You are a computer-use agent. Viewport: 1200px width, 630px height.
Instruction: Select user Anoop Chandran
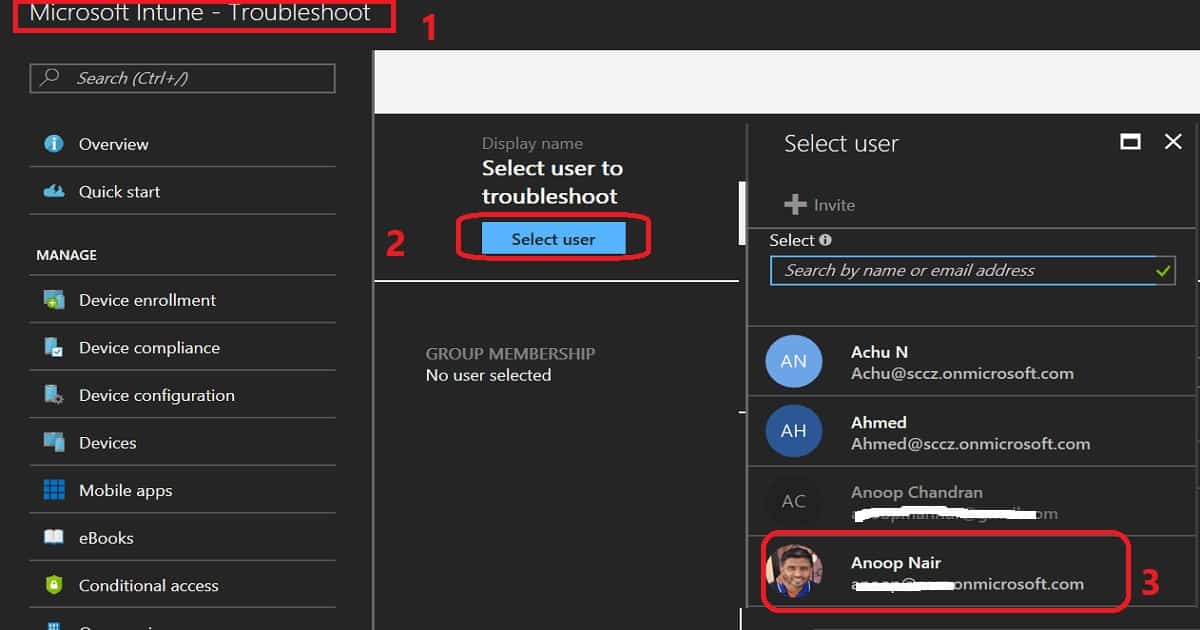tap(972, 501)
